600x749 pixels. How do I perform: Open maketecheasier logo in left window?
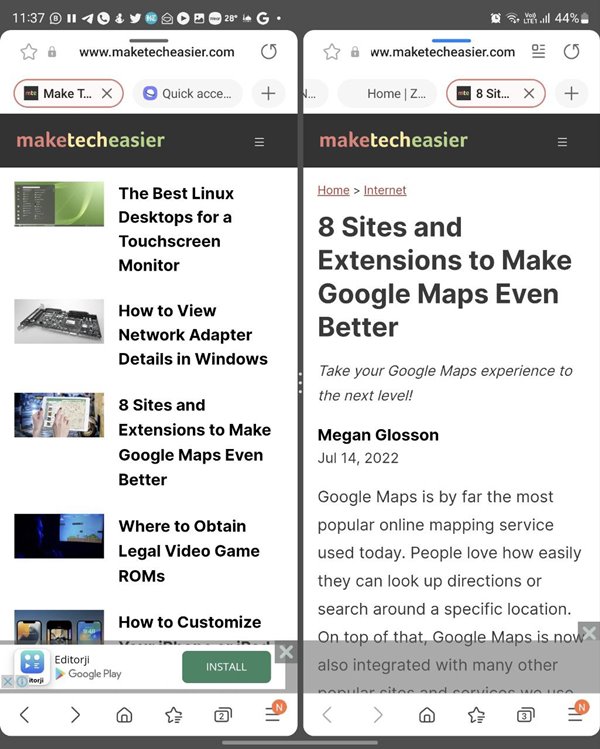tap(90, 140)
